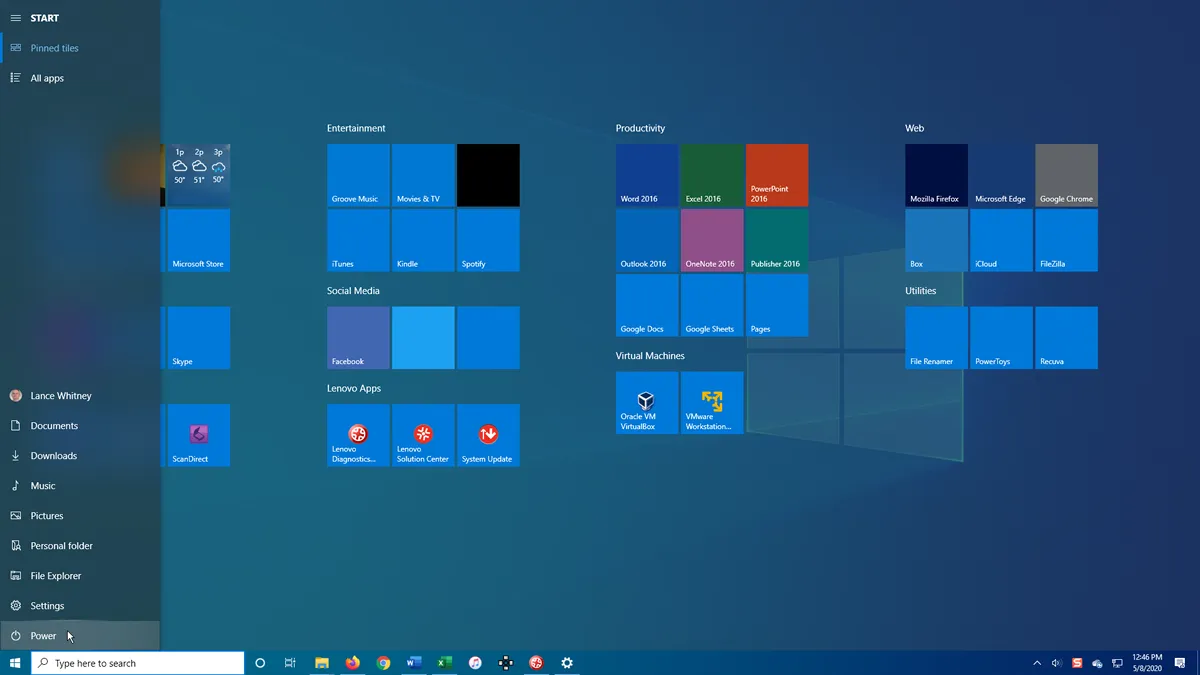Launch the OneNote 2016 tile
This screenshot has height=675, width=1200.
click(712, 240)
